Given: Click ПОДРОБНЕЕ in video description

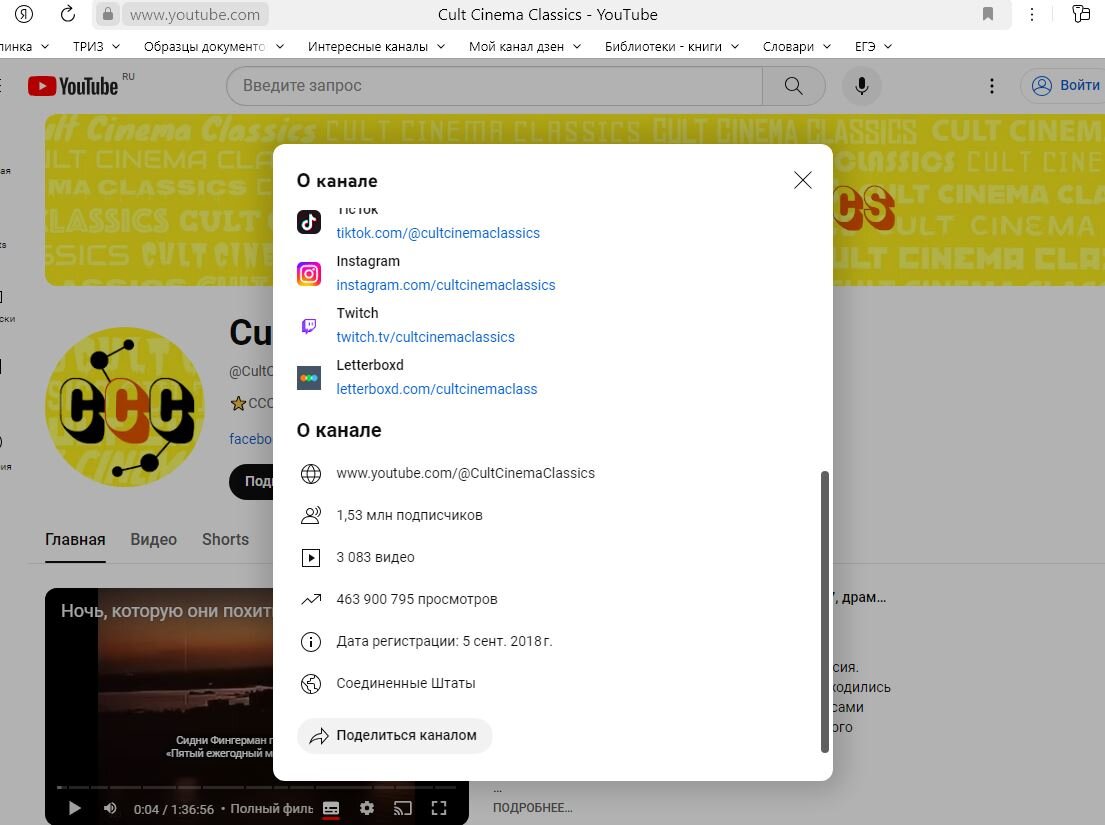Looking at the screenshot, I should pos(533,808).
